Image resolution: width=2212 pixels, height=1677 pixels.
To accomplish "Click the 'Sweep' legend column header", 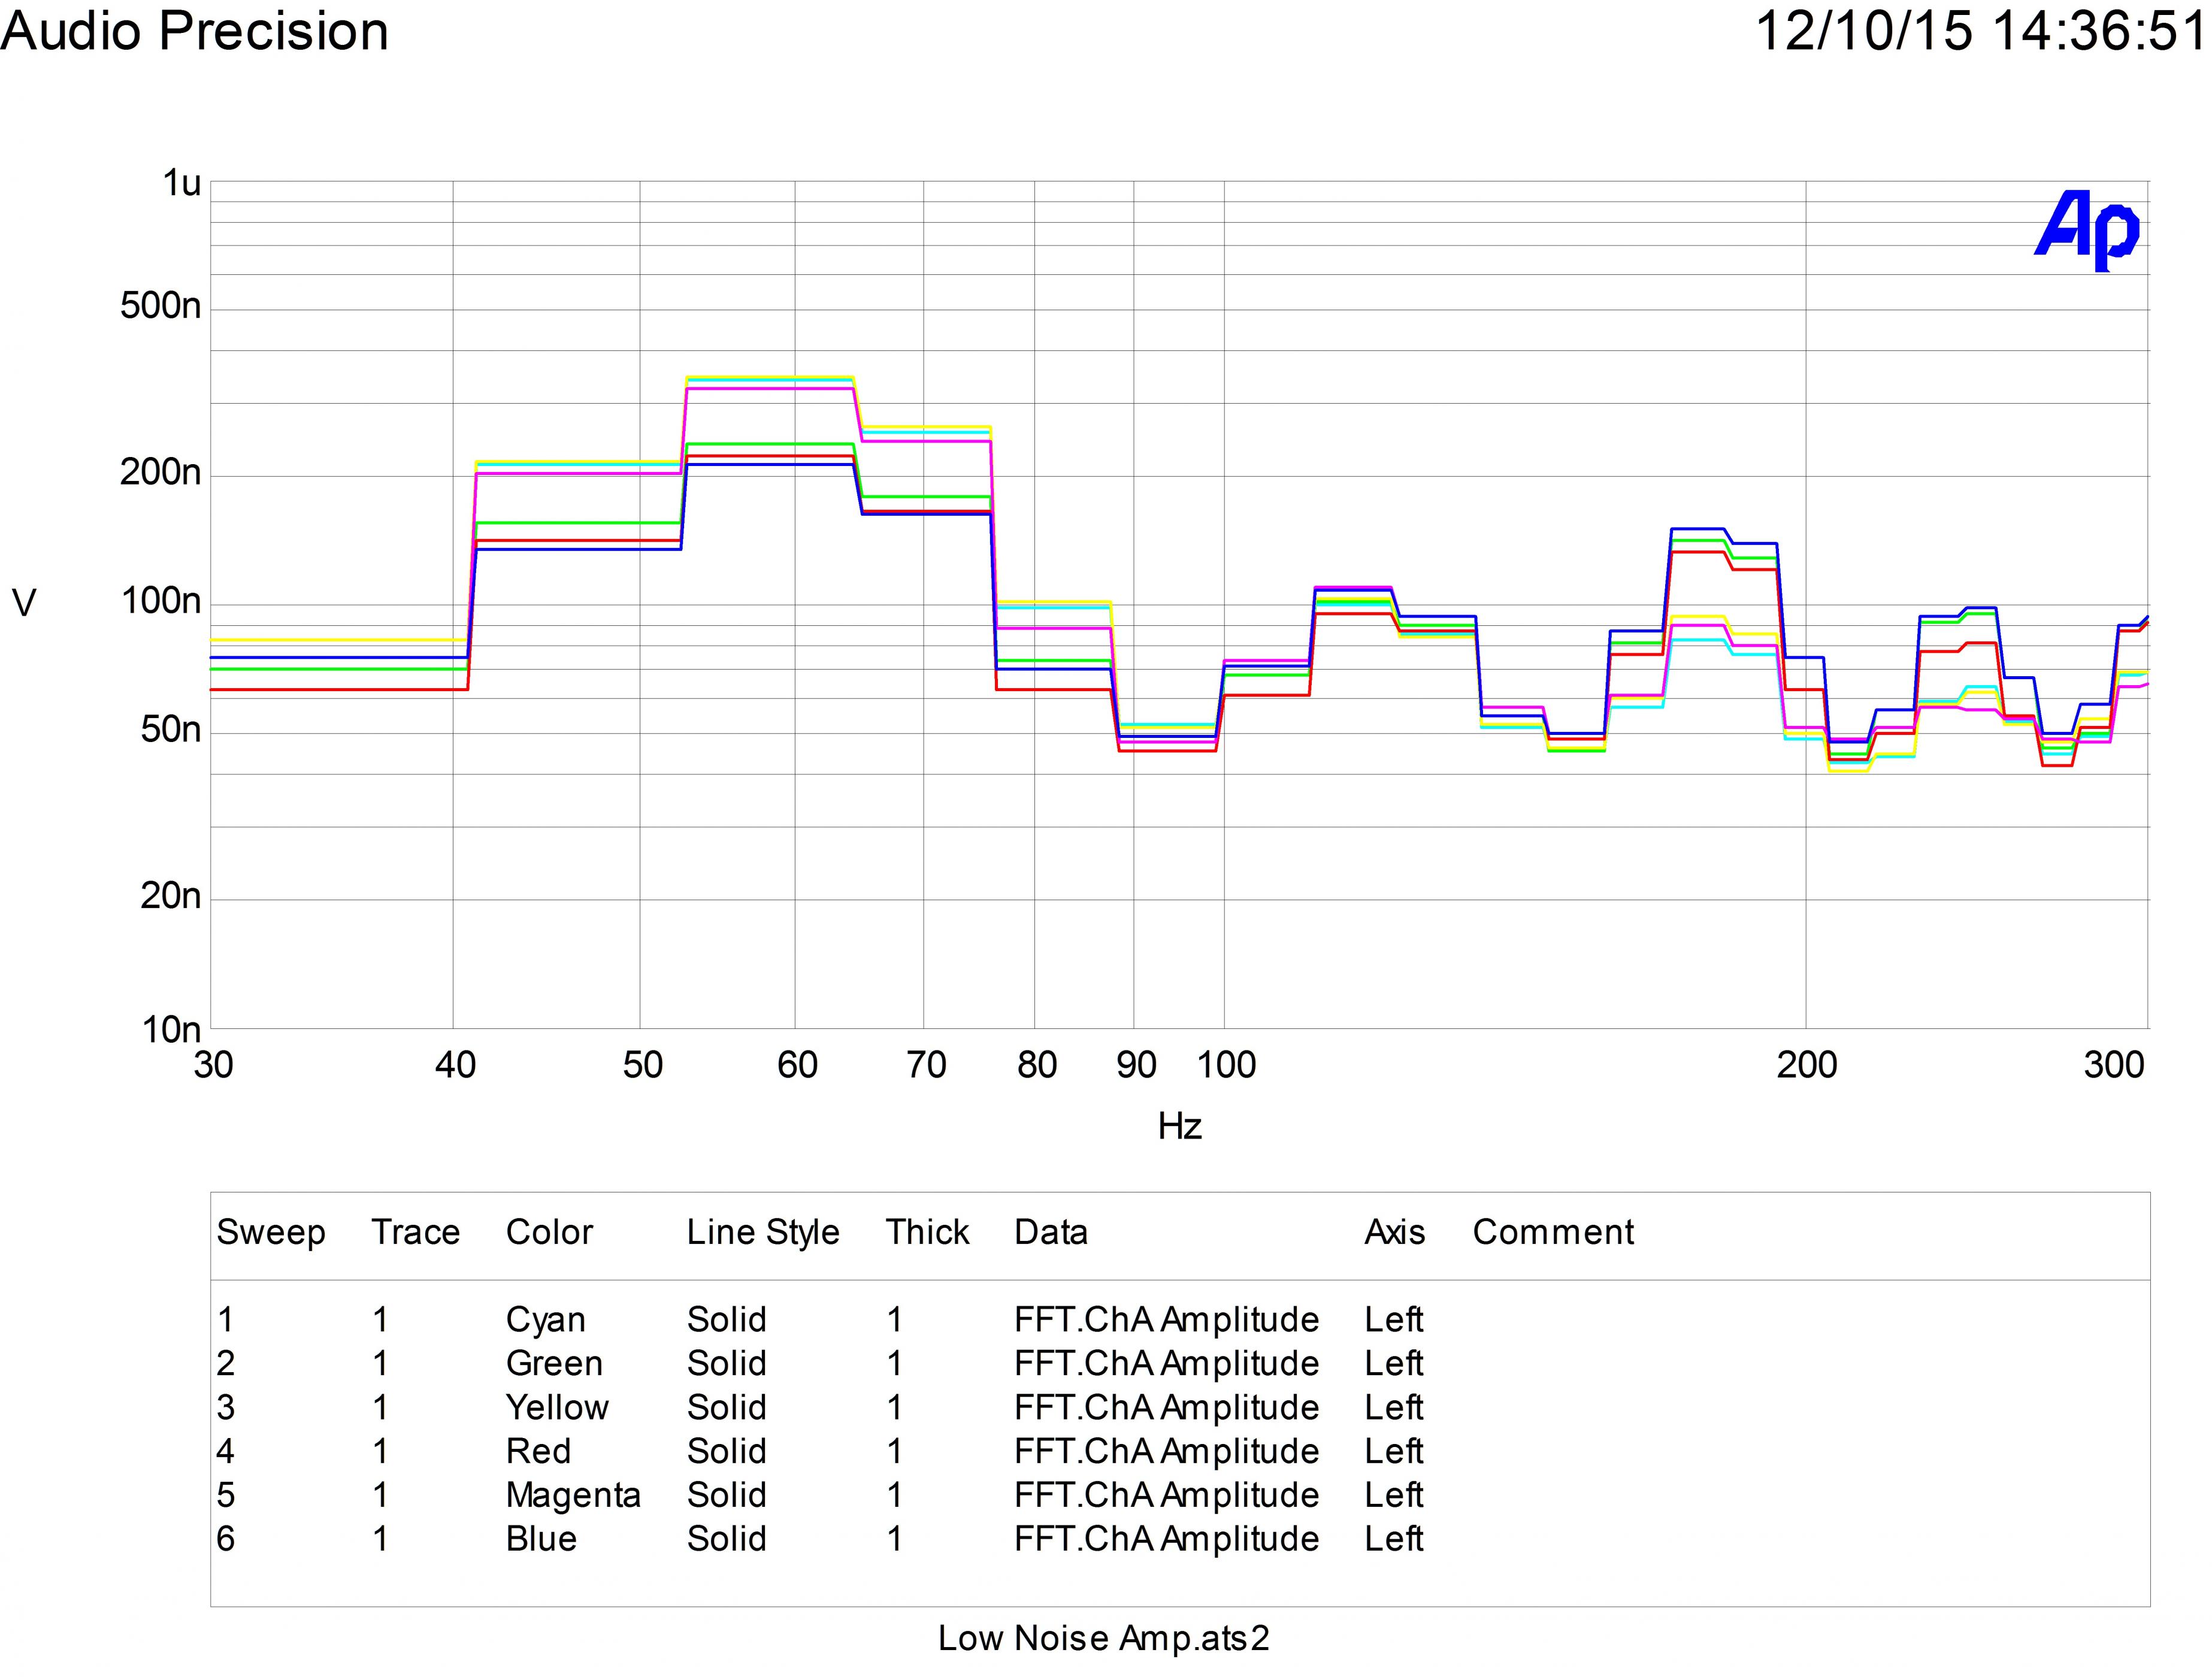I will coord(271,1234).
